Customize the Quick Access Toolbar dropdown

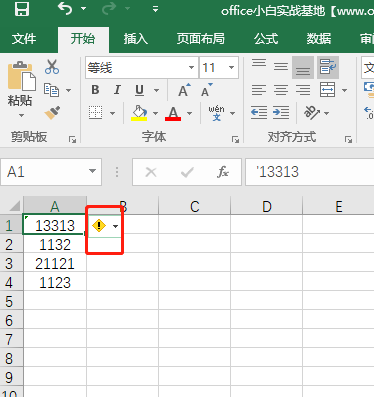155,9
